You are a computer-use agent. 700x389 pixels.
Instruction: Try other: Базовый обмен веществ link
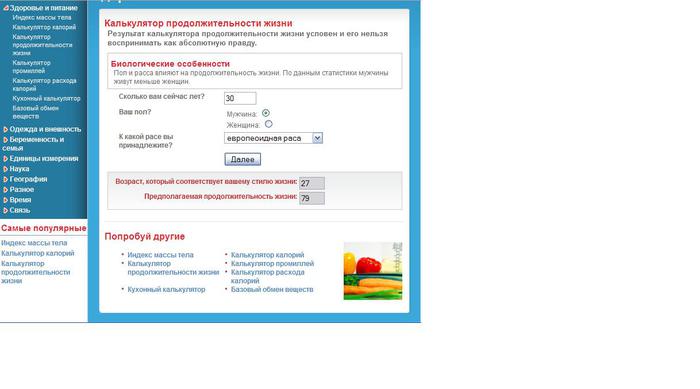pos(272,289)
